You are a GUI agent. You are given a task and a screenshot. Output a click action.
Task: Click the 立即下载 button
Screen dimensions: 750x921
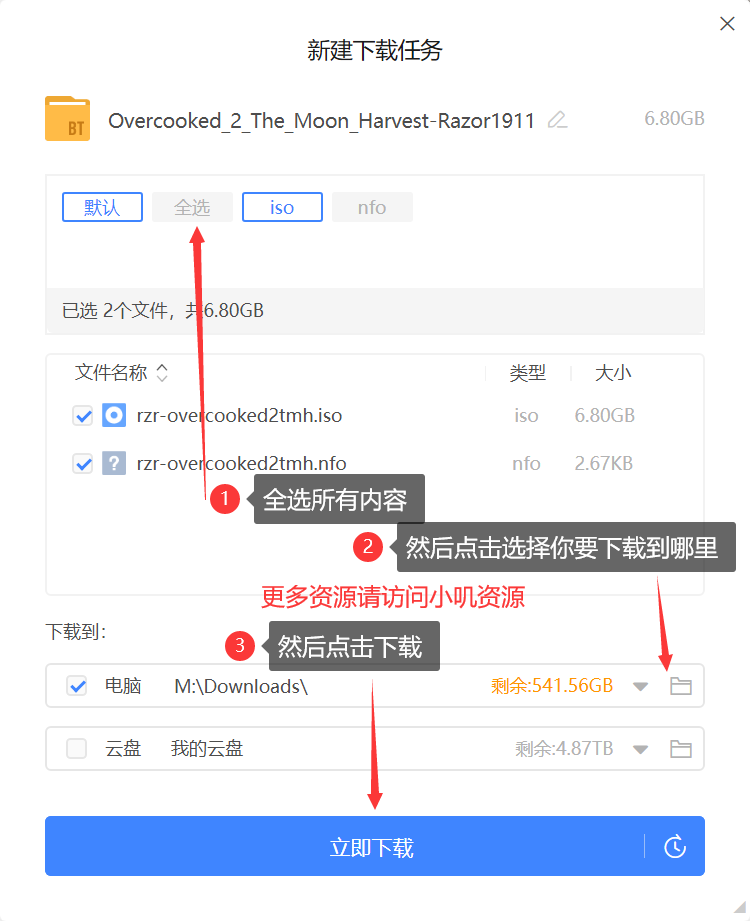(x=375, y=846)
